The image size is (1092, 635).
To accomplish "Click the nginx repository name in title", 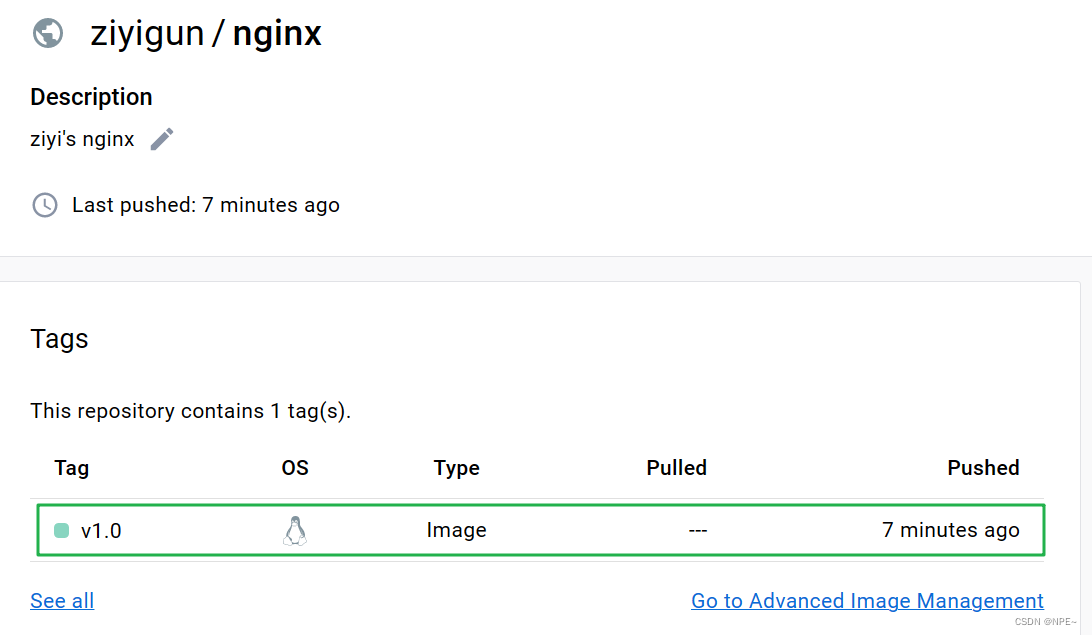I will (x=277, y=33).
